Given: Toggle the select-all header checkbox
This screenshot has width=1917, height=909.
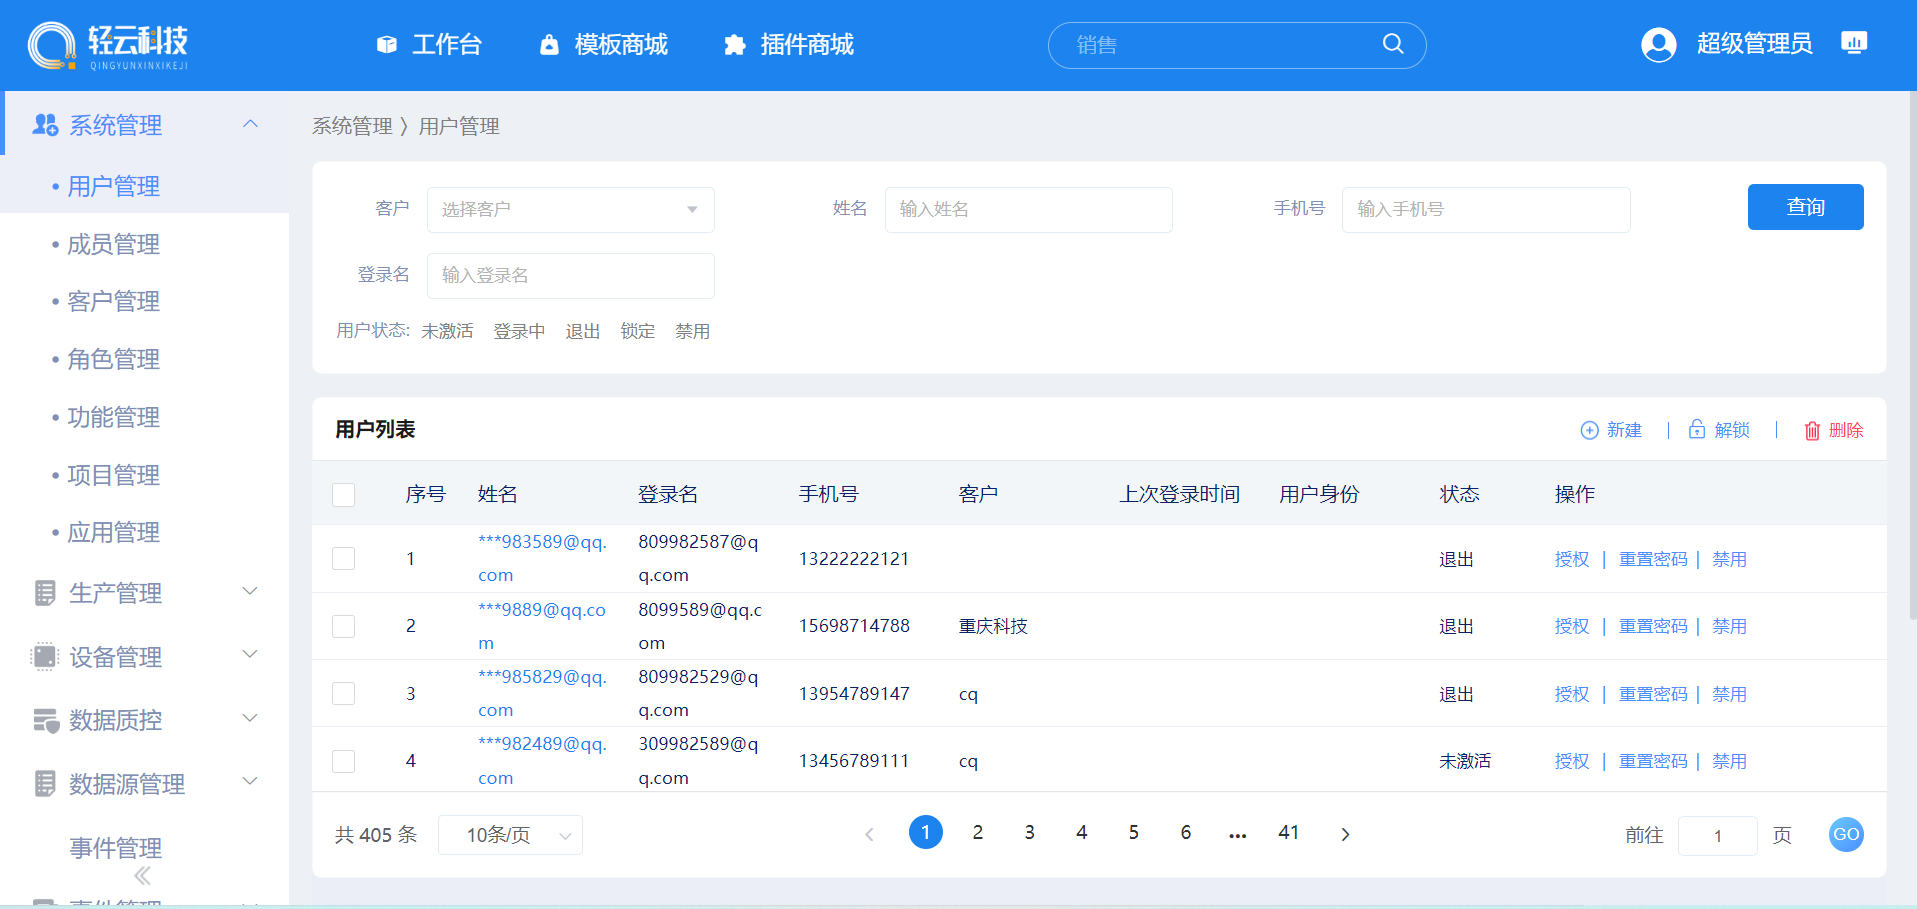Looking at the screenshot, I should [x=344, y=494].
